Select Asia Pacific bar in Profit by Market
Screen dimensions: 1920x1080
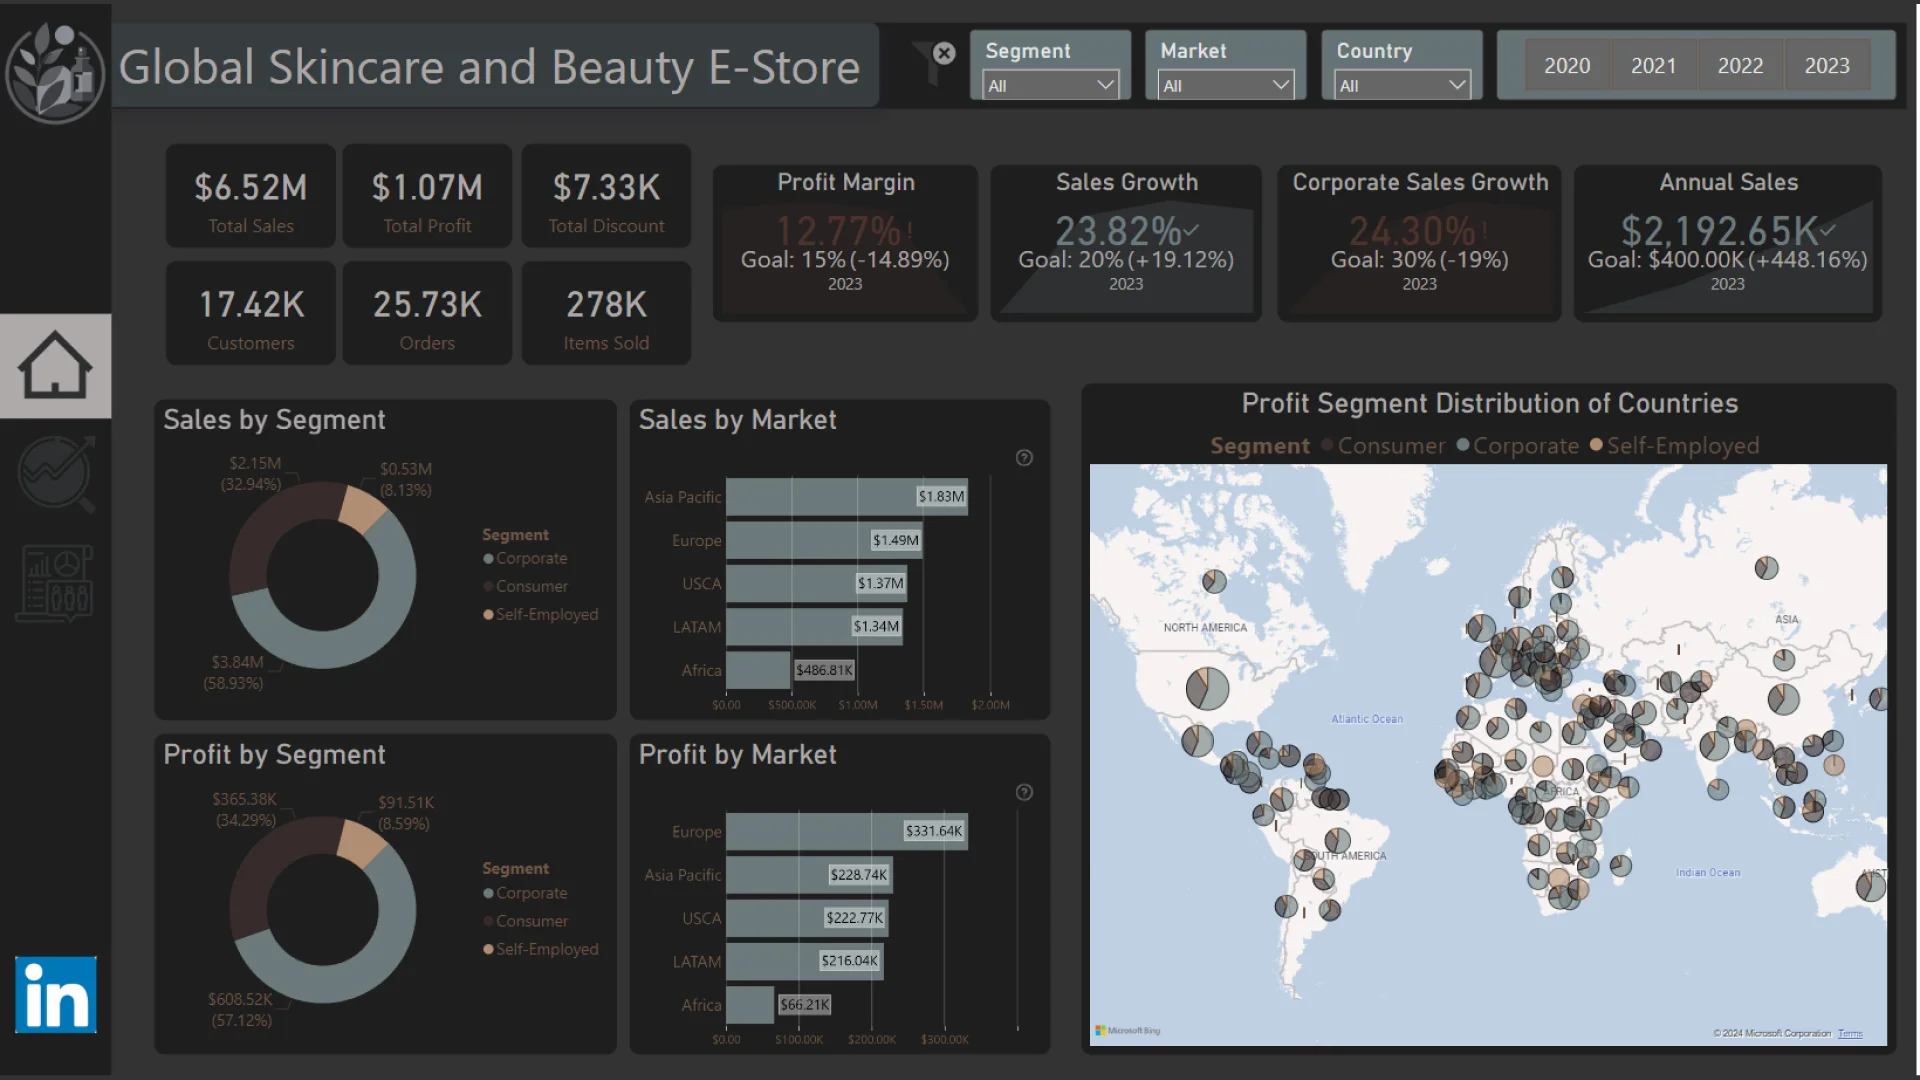point(809,875)
